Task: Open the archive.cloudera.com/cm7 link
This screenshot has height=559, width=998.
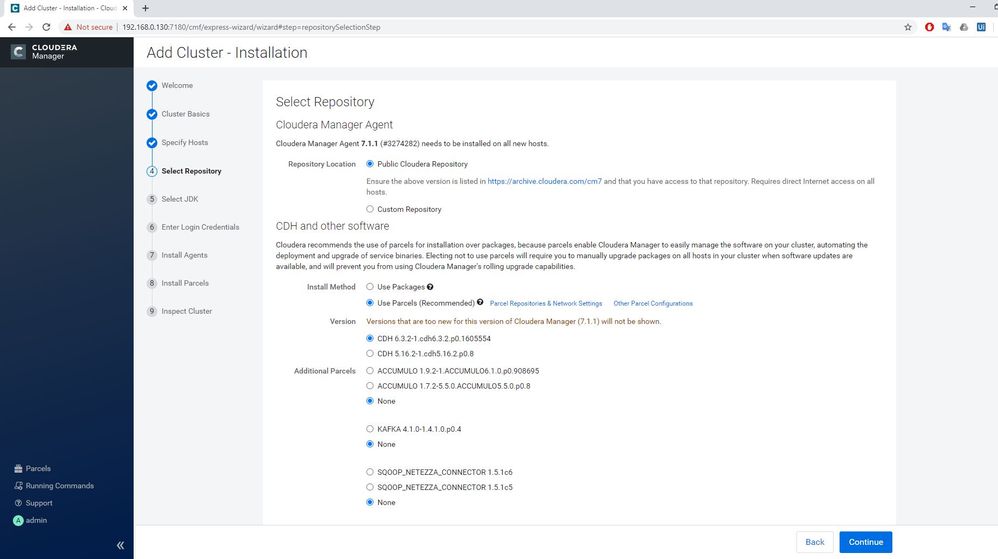Action: click(544, 181)
